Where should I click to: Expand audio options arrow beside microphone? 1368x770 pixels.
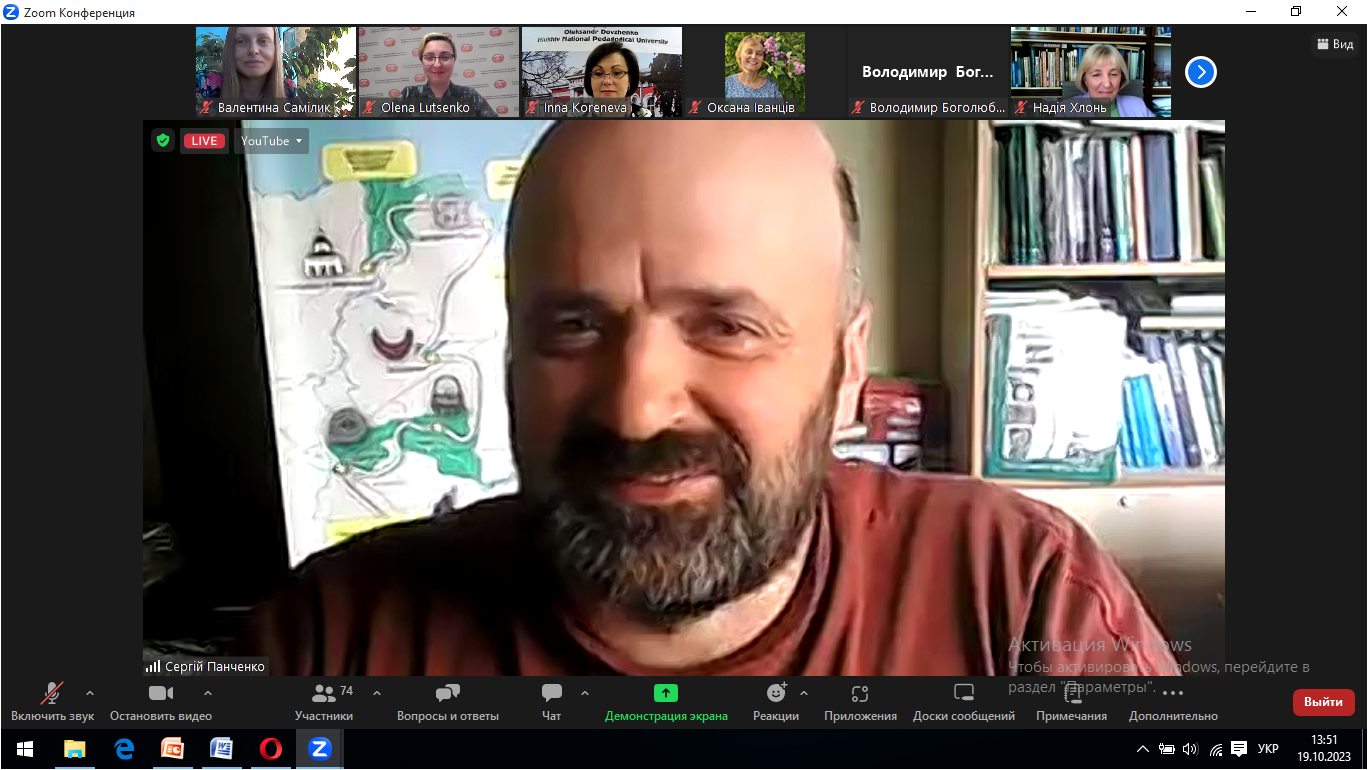coord(90,693)
